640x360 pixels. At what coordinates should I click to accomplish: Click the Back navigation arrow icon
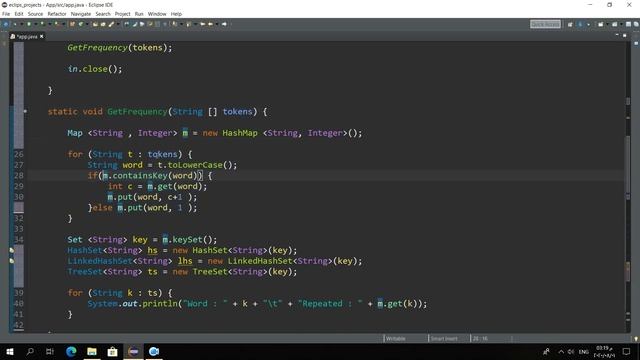(x=210, y=24)
